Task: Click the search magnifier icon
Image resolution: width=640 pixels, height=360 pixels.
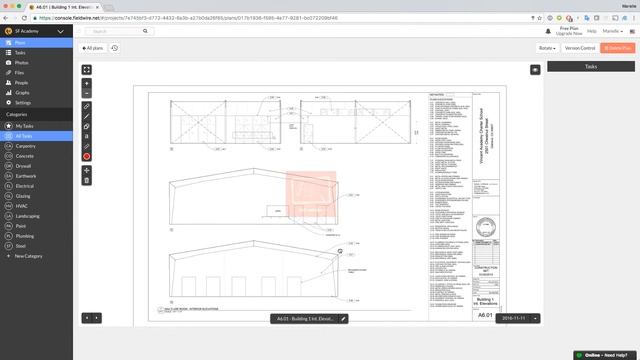Action: (x=145, y=31)
